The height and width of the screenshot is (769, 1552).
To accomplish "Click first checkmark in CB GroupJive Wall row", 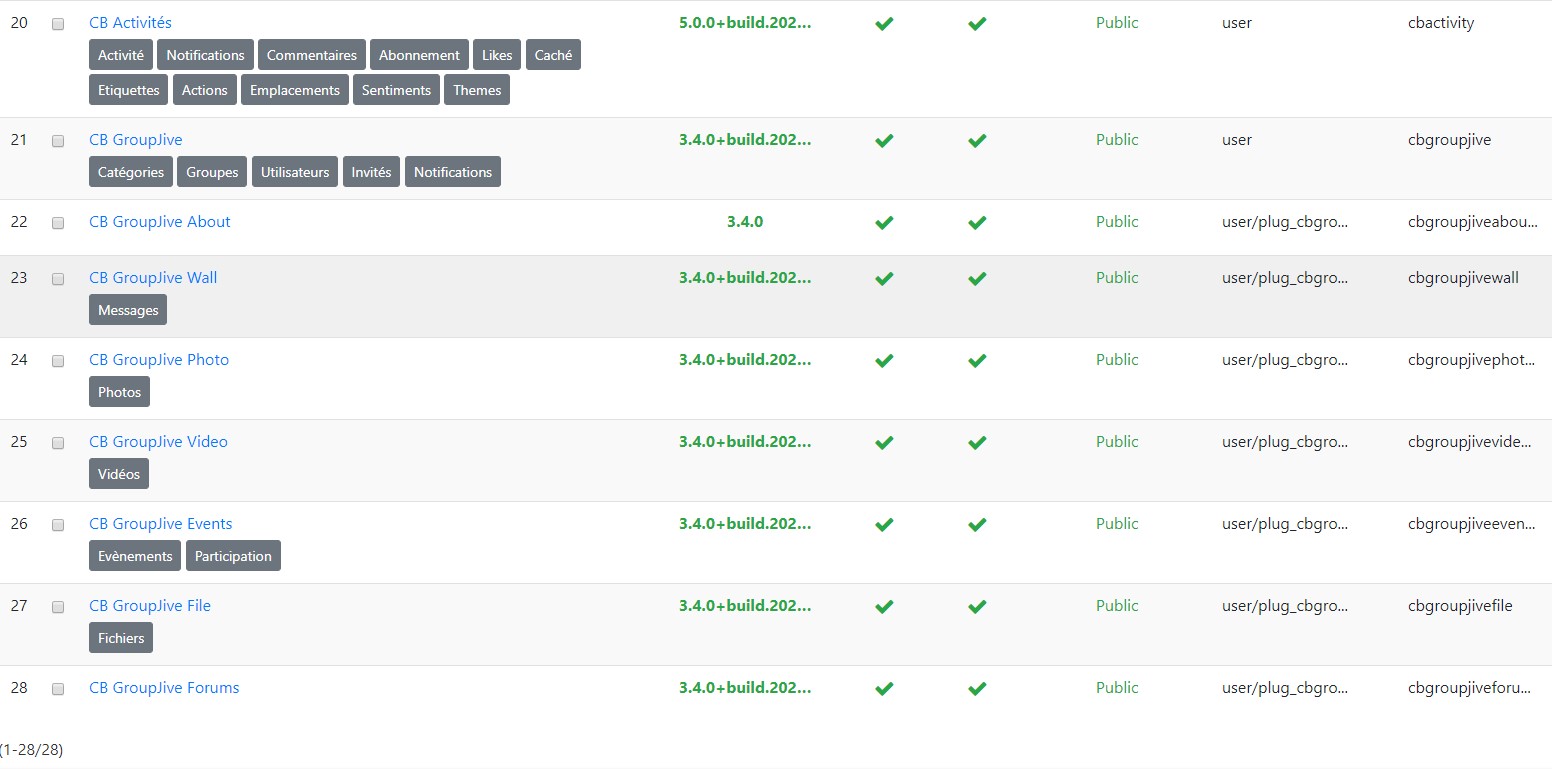I will (x=883, y=278).
